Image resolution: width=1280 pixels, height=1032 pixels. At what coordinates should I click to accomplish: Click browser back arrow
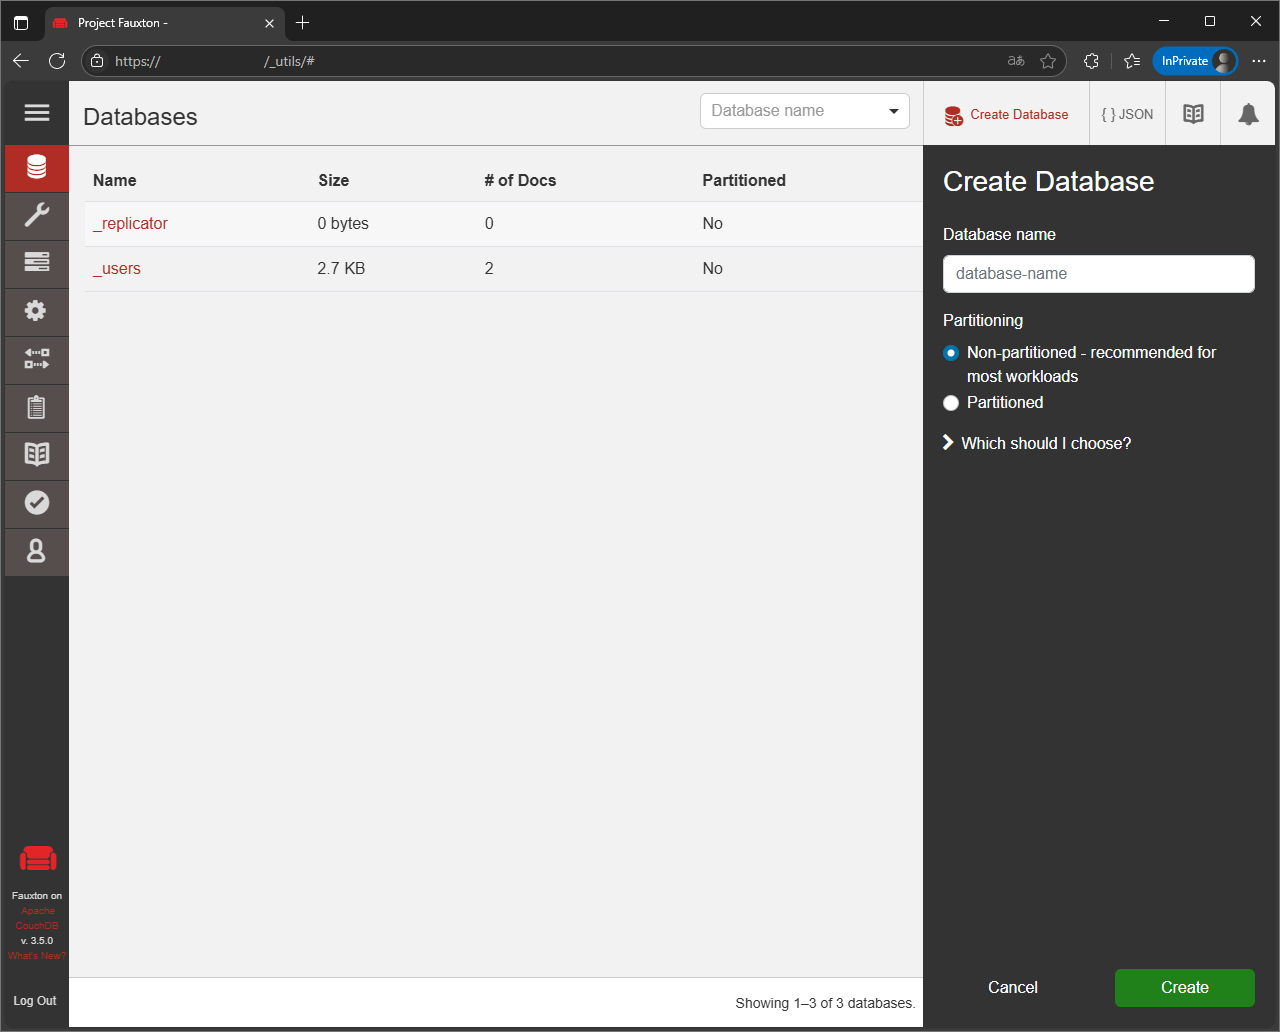coord(21,61)
